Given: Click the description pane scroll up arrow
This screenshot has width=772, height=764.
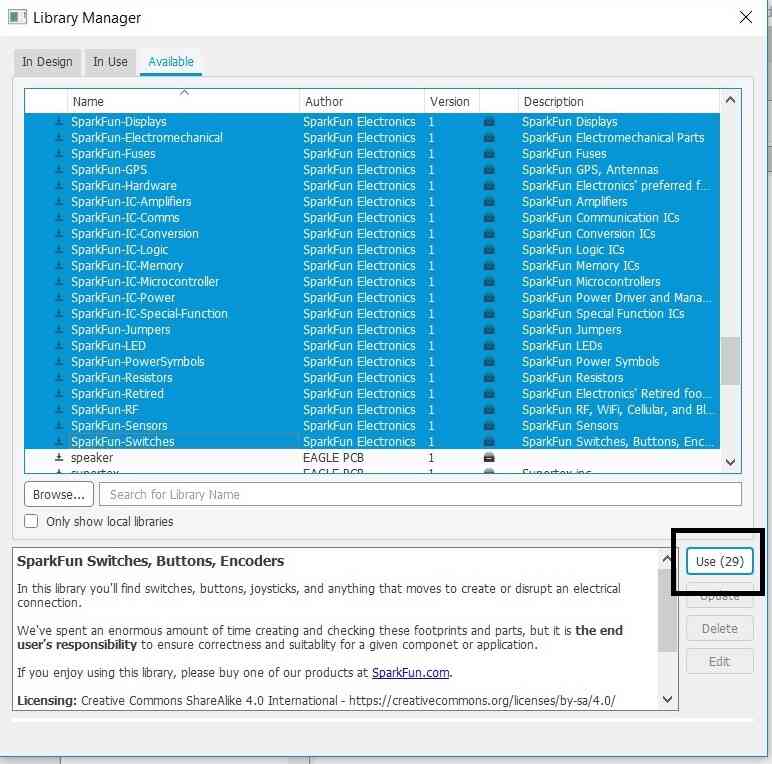Looking at the screenshot, I should (667, 559).
